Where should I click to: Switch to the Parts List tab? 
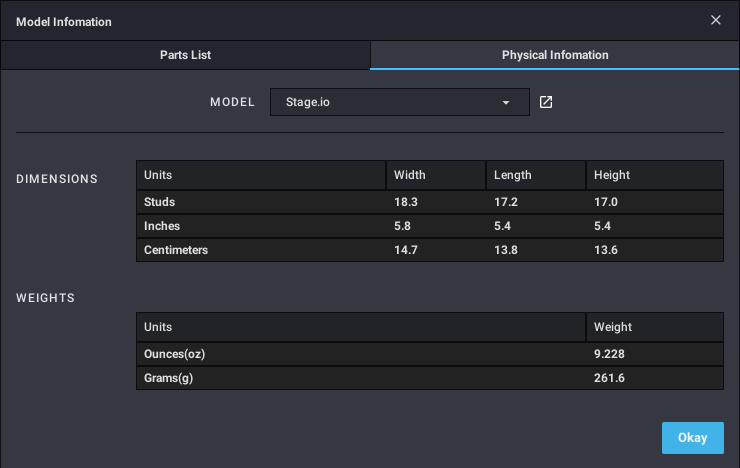185,55
